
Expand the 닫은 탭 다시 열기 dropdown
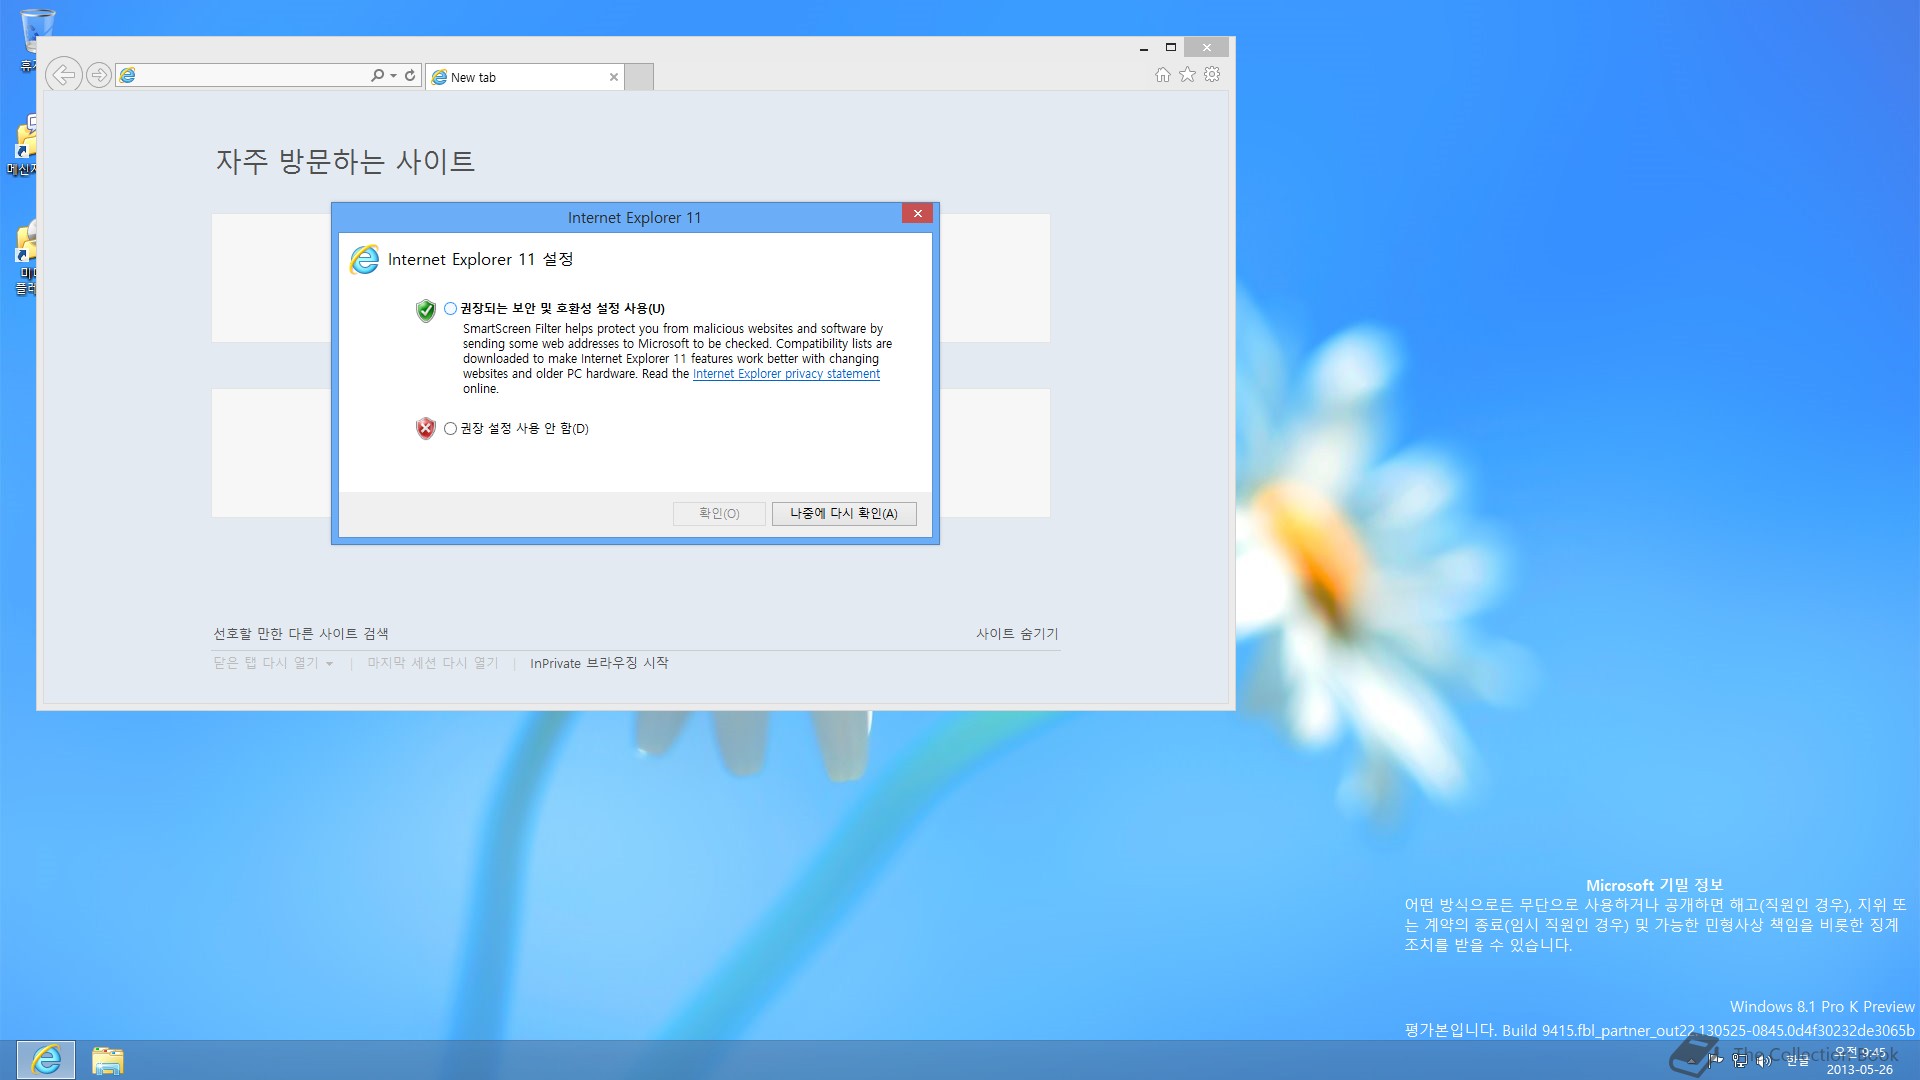[273, 663]
